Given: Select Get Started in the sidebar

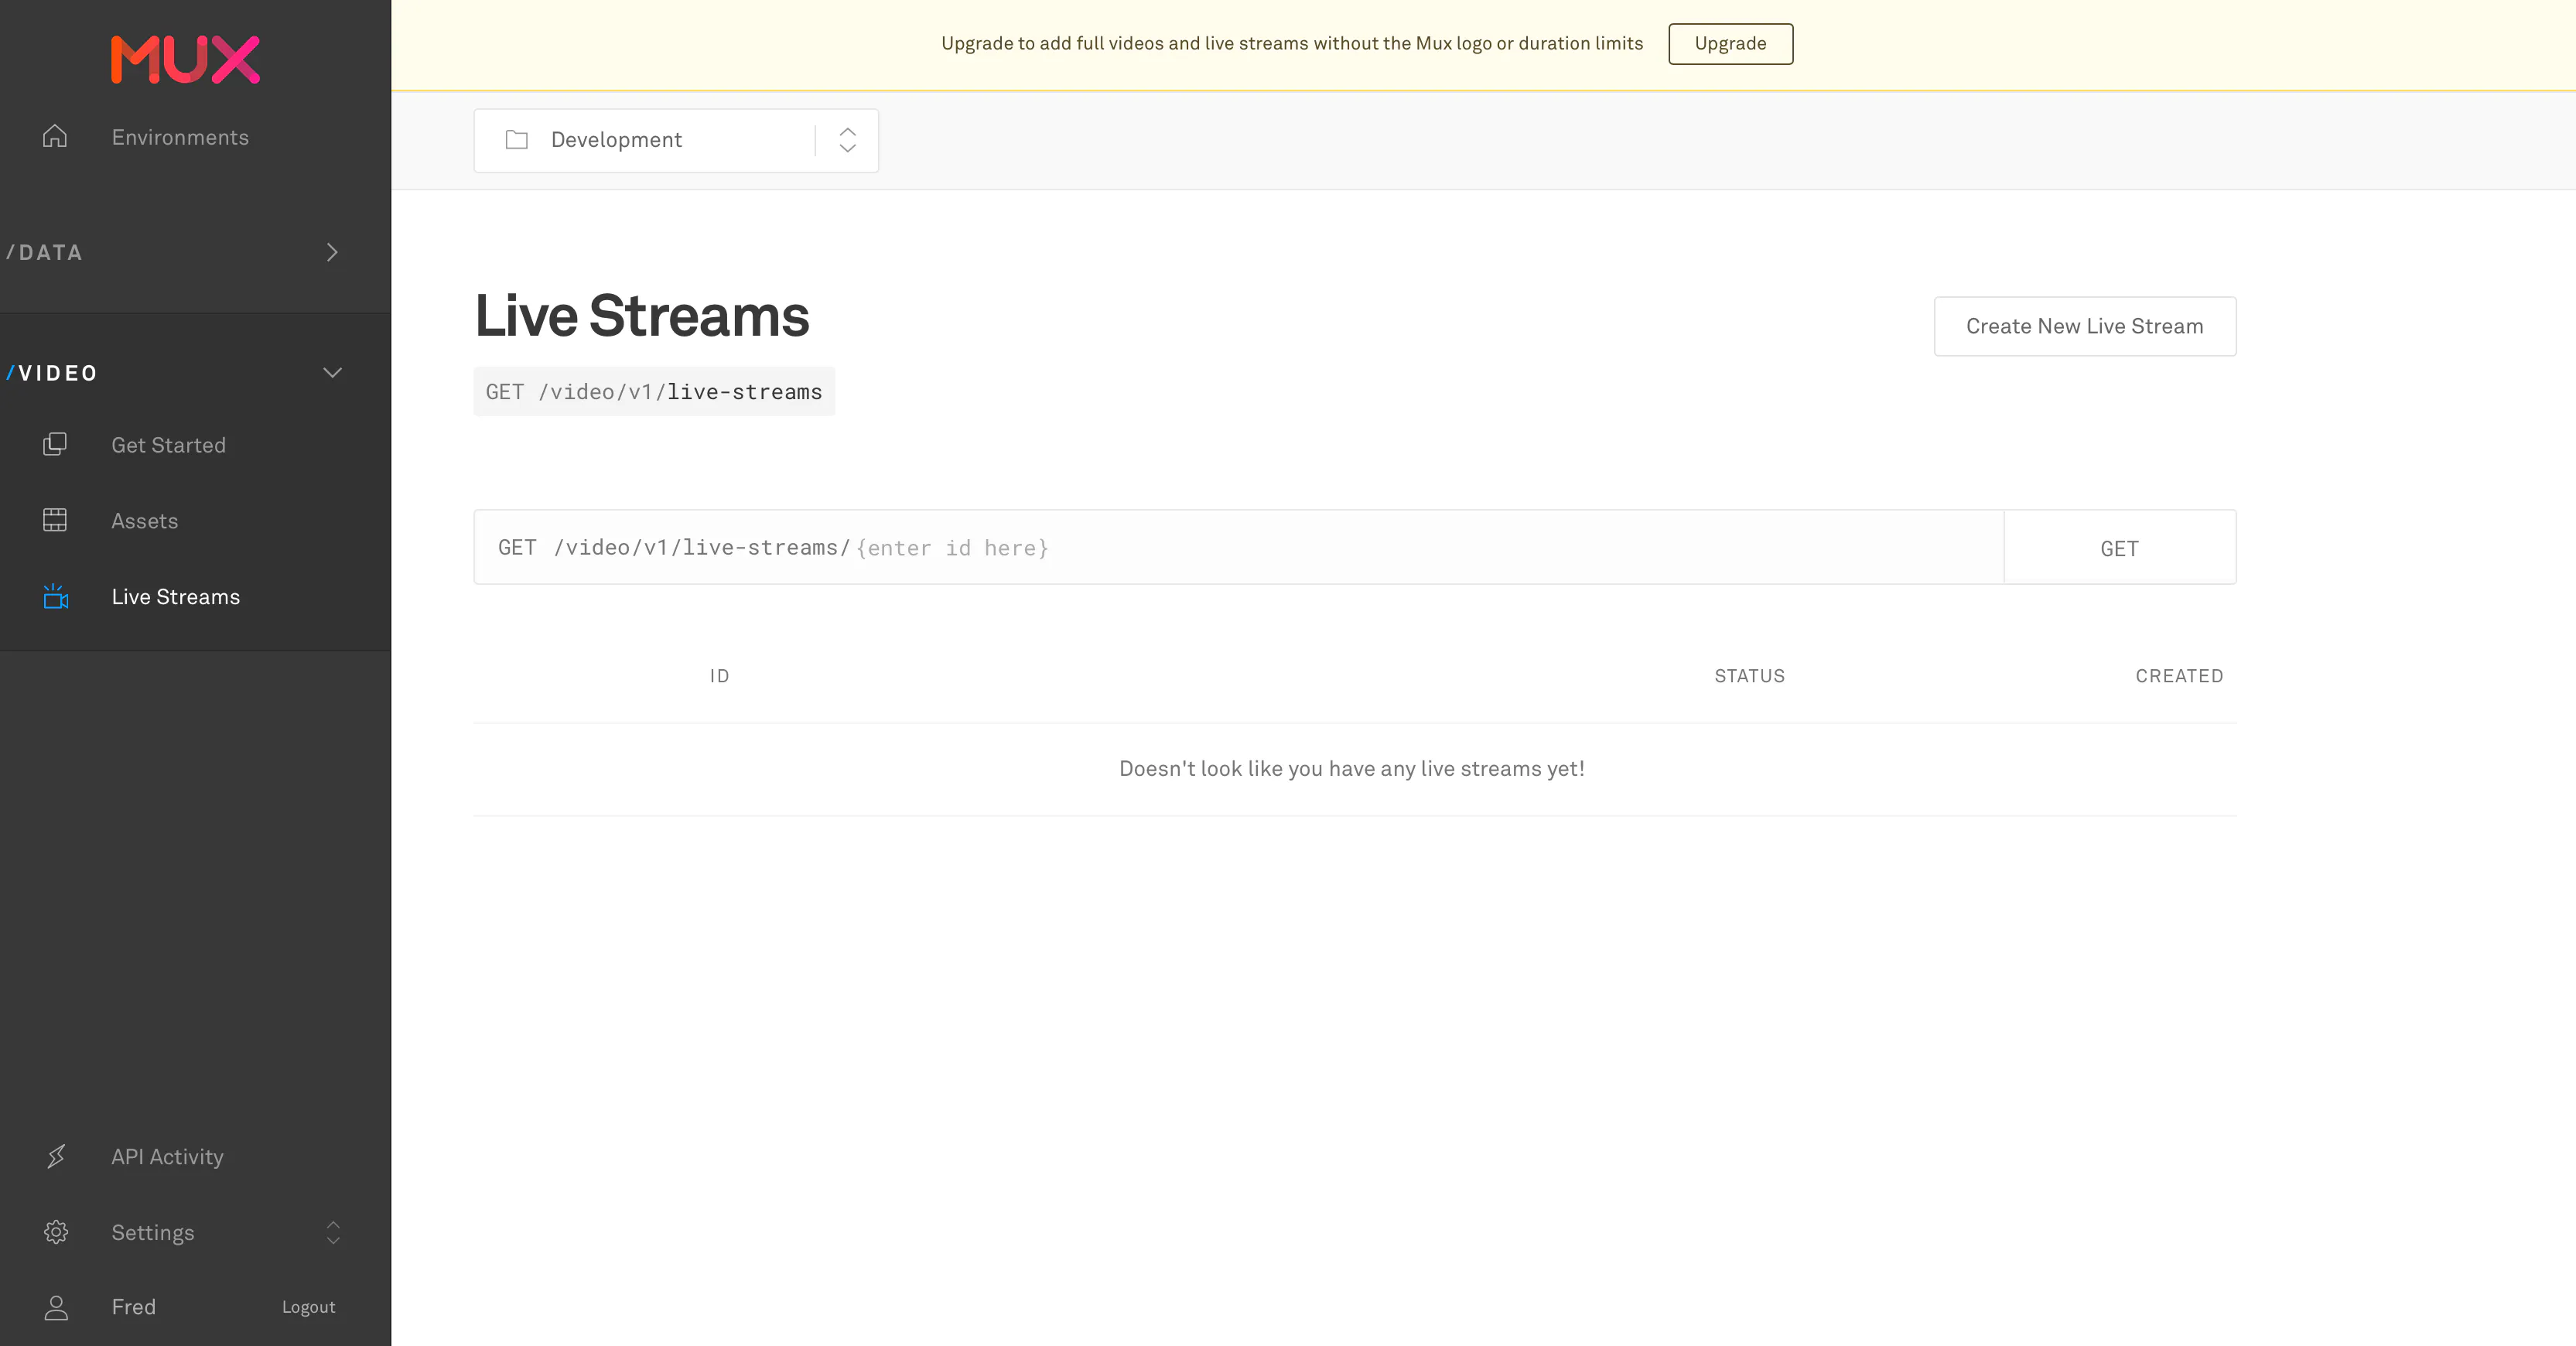Looking at the screenshot, I should 168,445.
